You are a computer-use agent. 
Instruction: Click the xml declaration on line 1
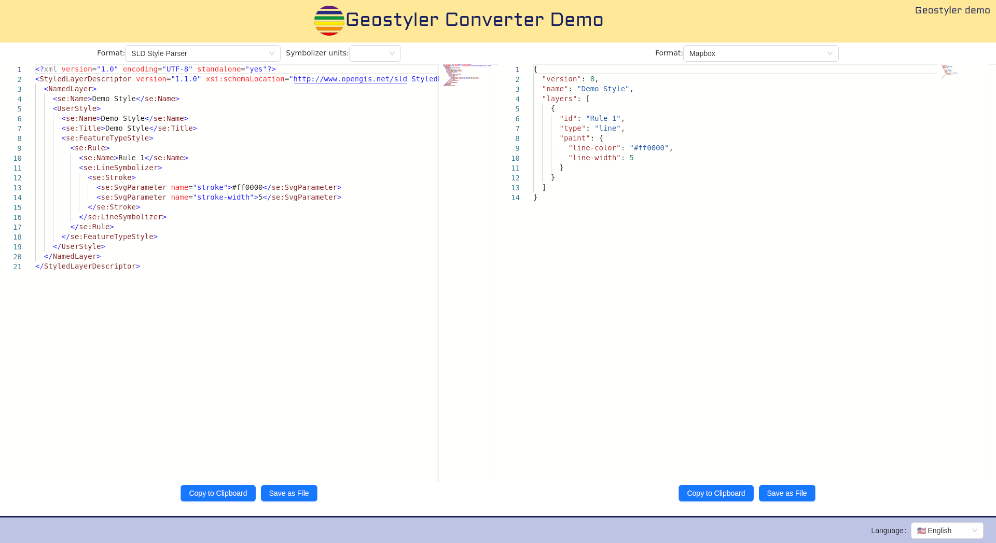pyautogui.click(x=156, y=69)
